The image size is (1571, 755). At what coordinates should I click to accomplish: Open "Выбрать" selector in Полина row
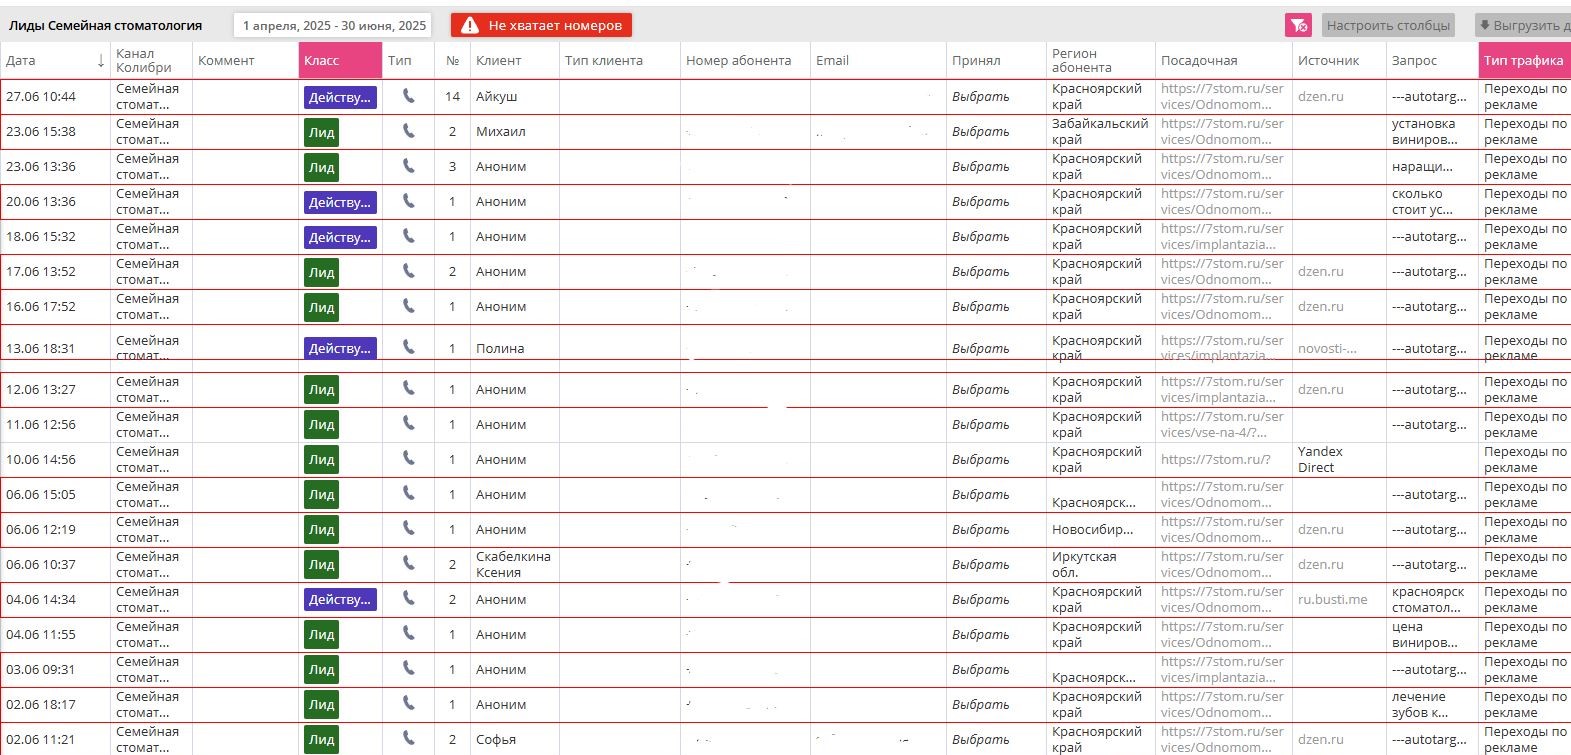(980, 349)
